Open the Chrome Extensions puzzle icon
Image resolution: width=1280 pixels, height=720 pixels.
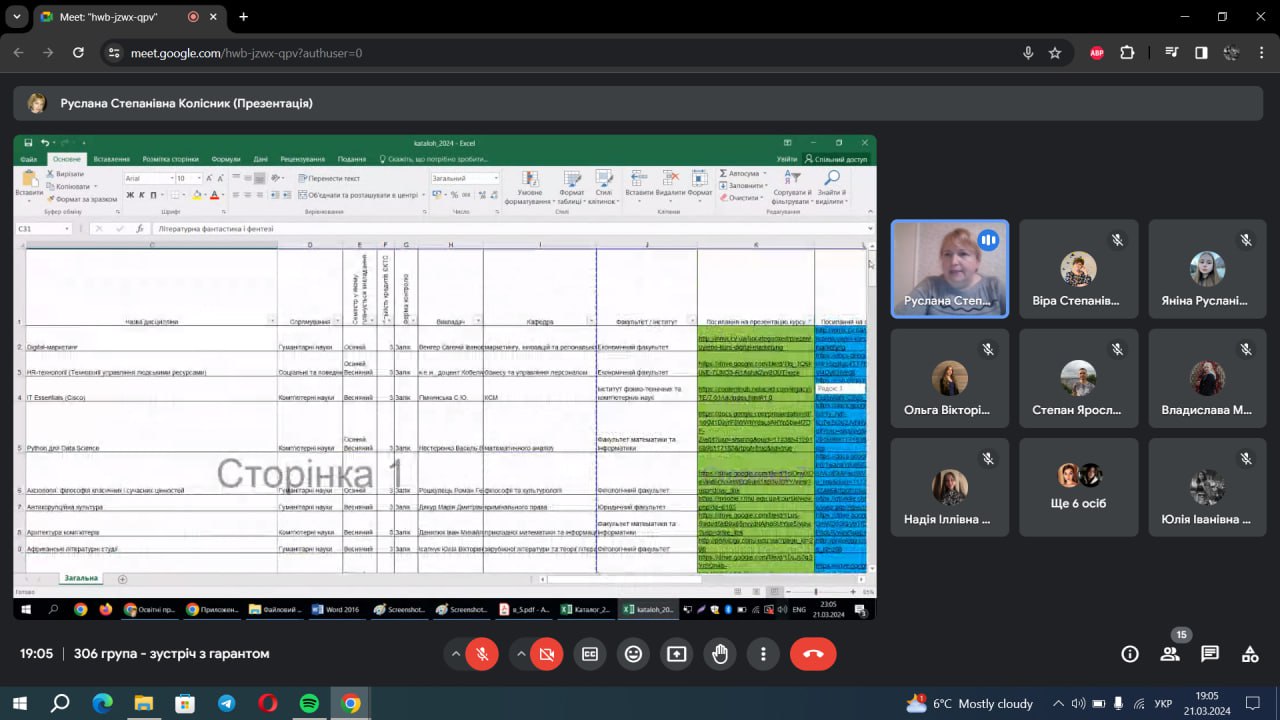[1127, 53]
